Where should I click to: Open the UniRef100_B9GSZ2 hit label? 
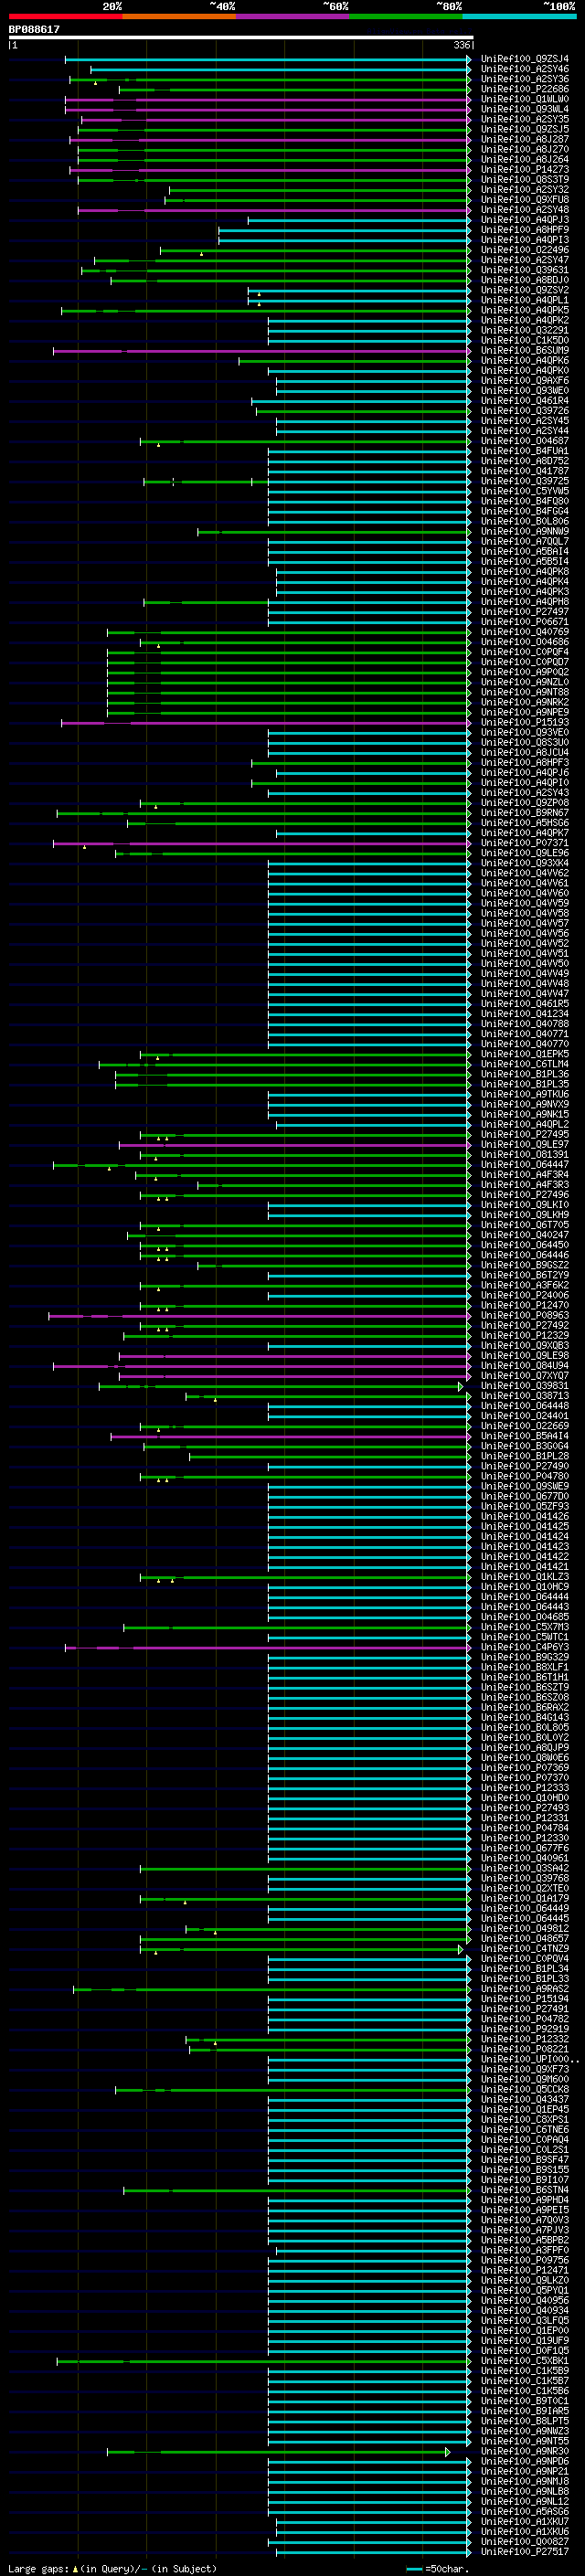pos(525,1265)
